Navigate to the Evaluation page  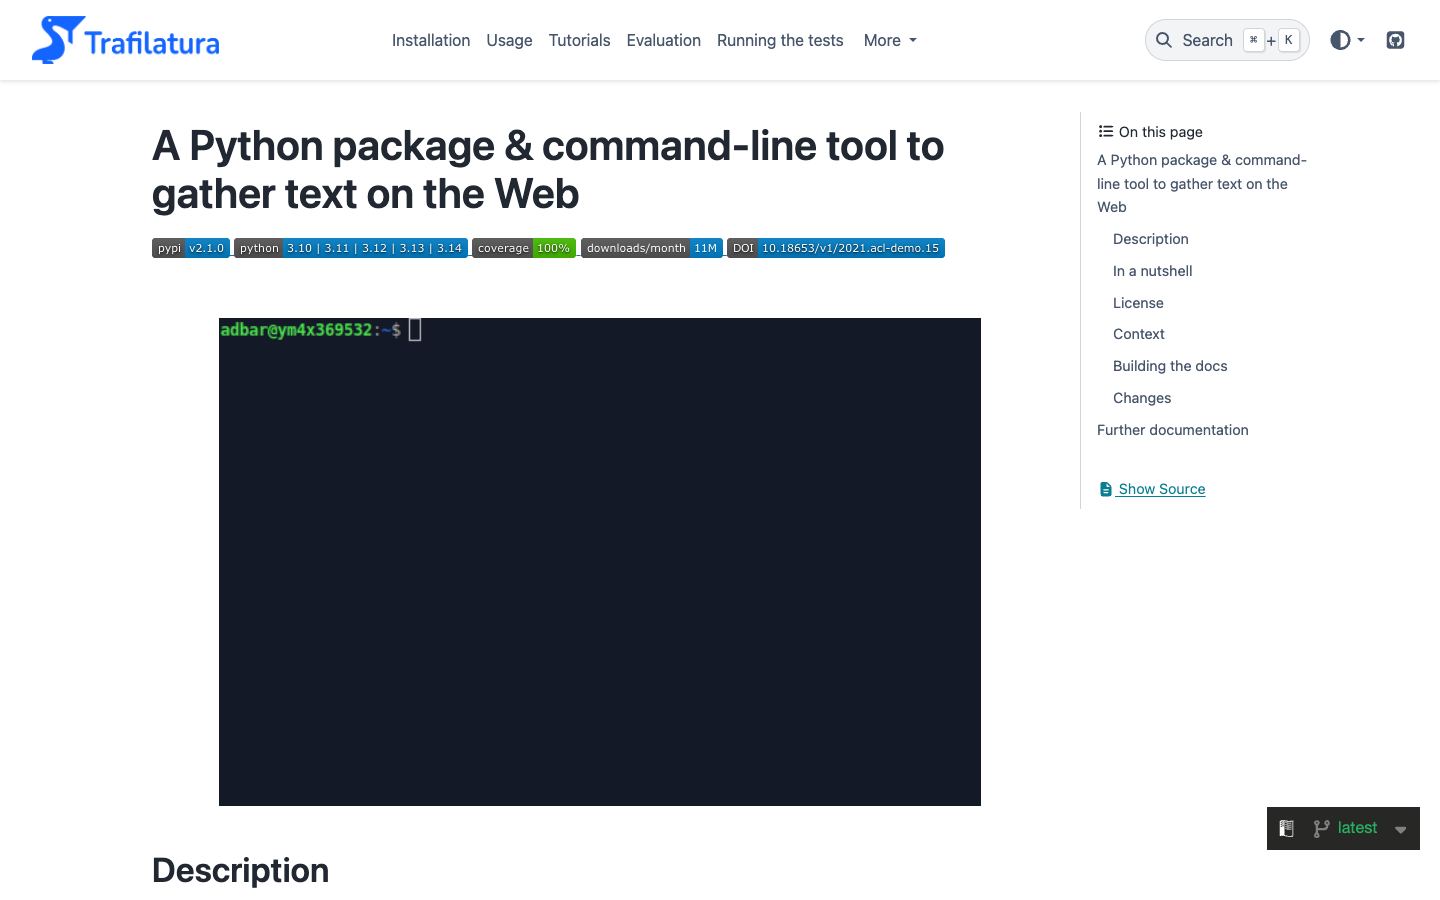click(x=664, y=40)
